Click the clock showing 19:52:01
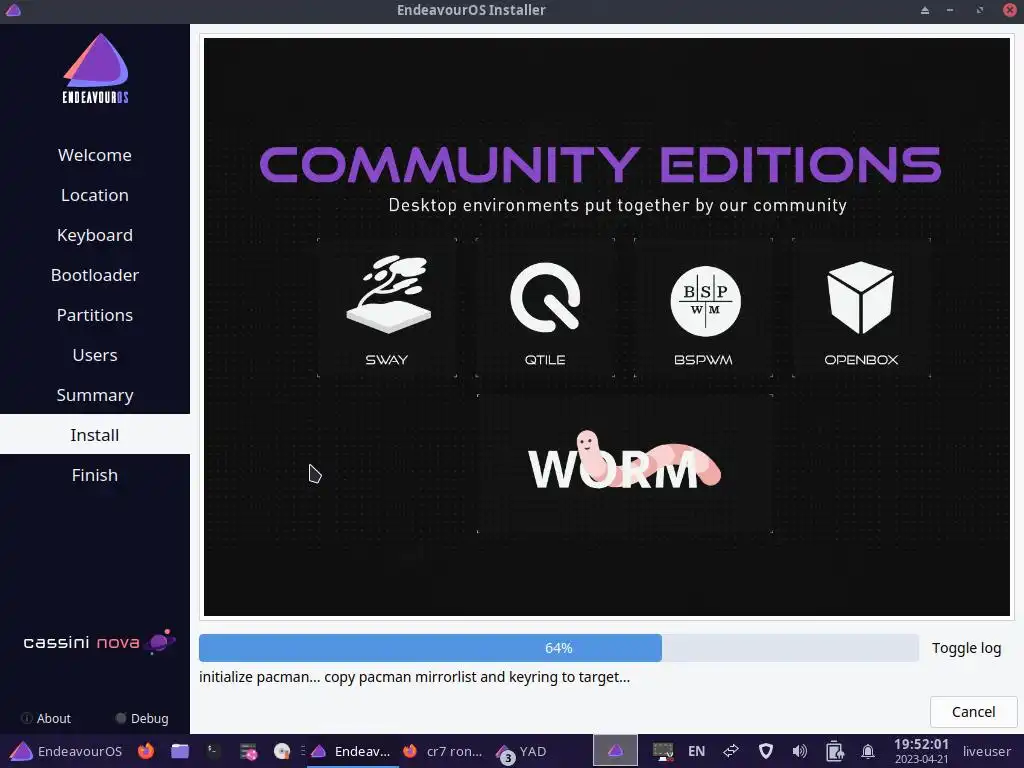The image size is (1024, 768). coord(921,751)
